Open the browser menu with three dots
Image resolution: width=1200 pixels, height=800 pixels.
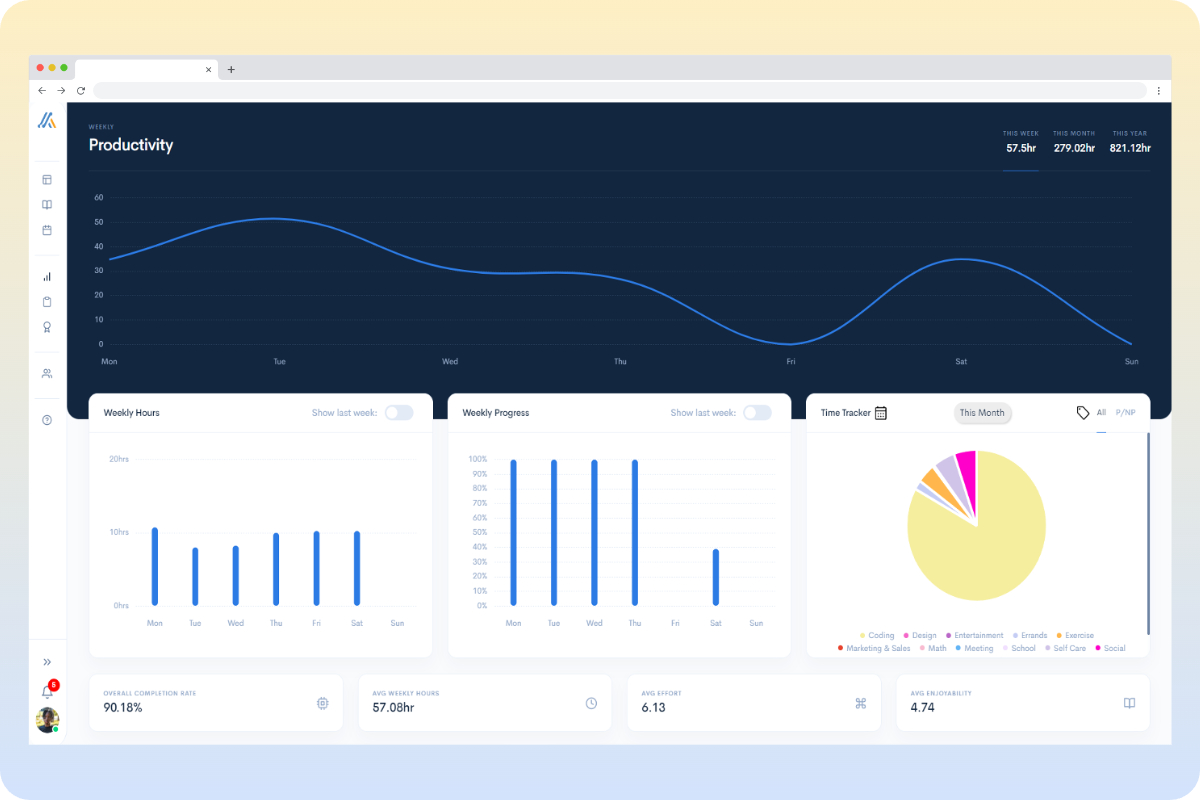pyautogui.click(x=1158, y=90)
